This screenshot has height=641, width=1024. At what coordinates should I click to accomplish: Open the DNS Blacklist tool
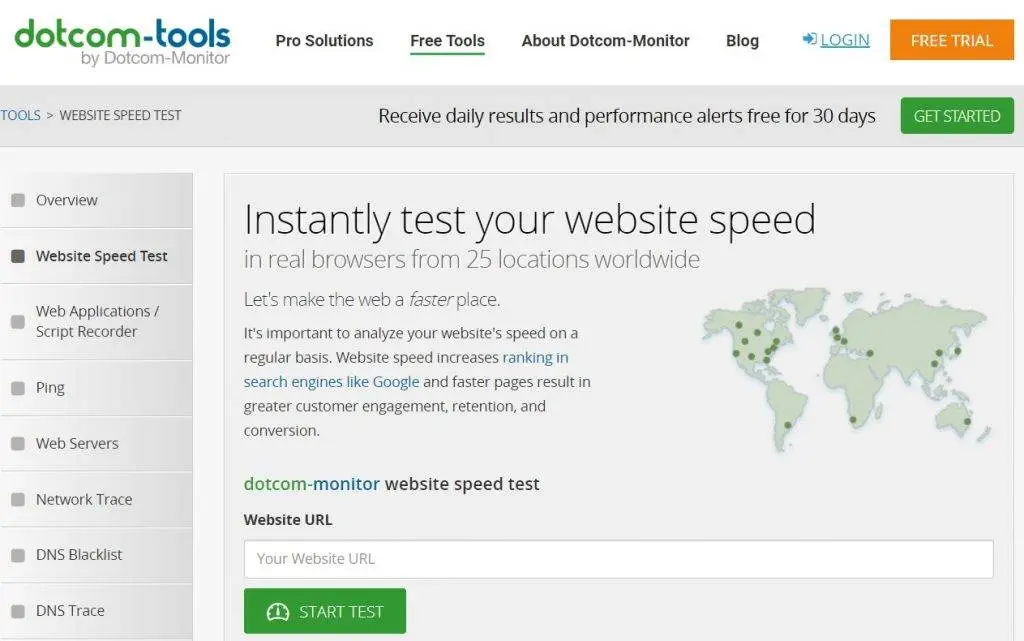point(97,555)
